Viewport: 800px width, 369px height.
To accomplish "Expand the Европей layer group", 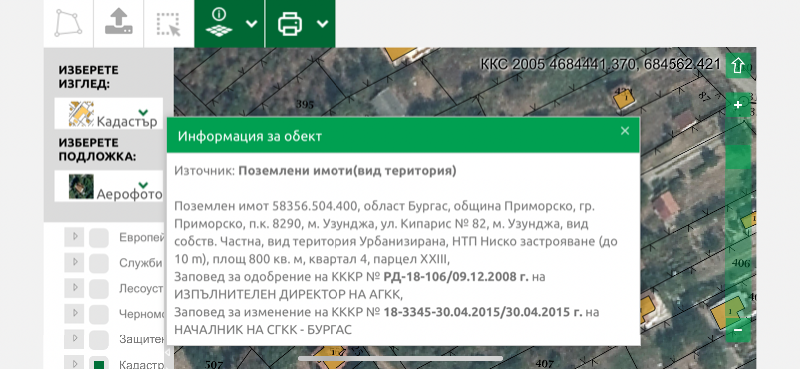I will pyautogui.click(x=74, y=236).
